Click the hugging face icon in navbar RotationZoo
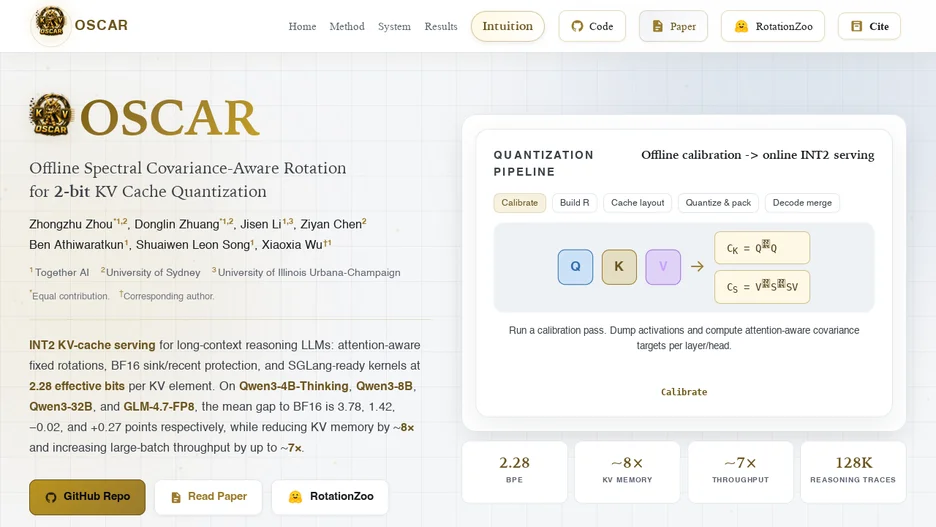 tap(741, 26)
